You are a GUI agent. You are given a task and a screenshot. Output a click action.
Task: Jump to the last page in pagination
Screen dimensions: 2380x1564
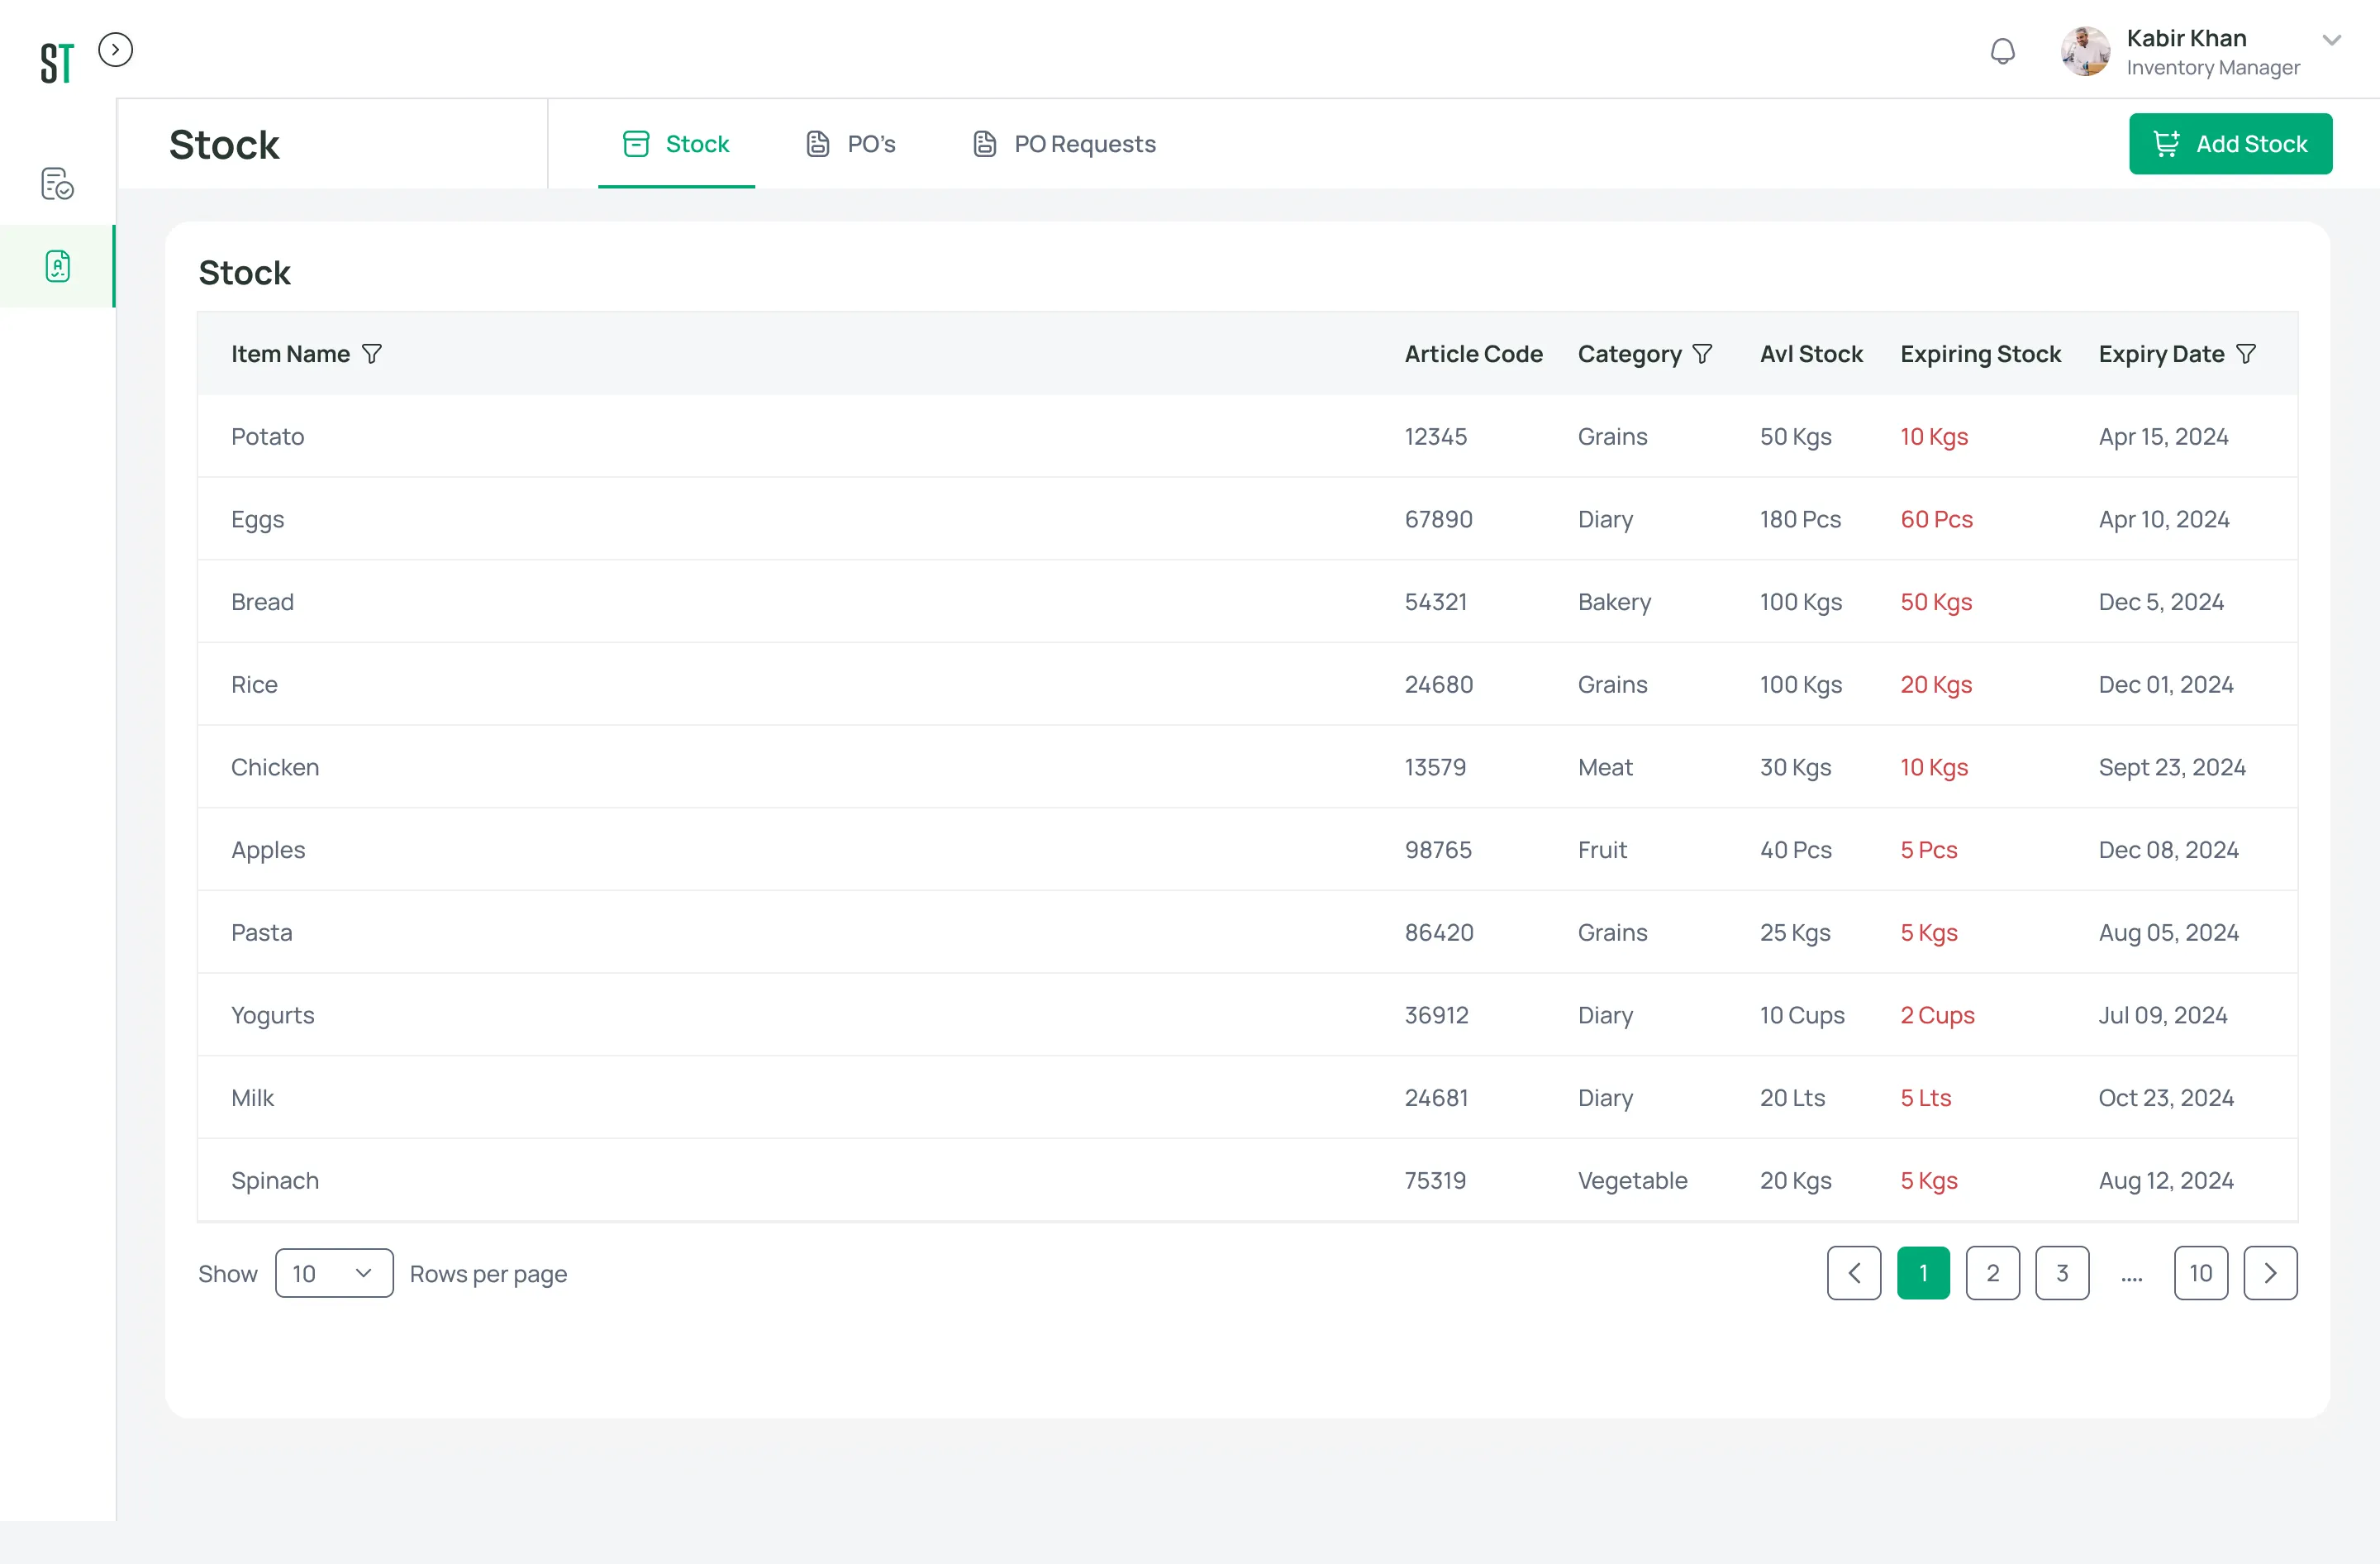tap(2200, 1273)
